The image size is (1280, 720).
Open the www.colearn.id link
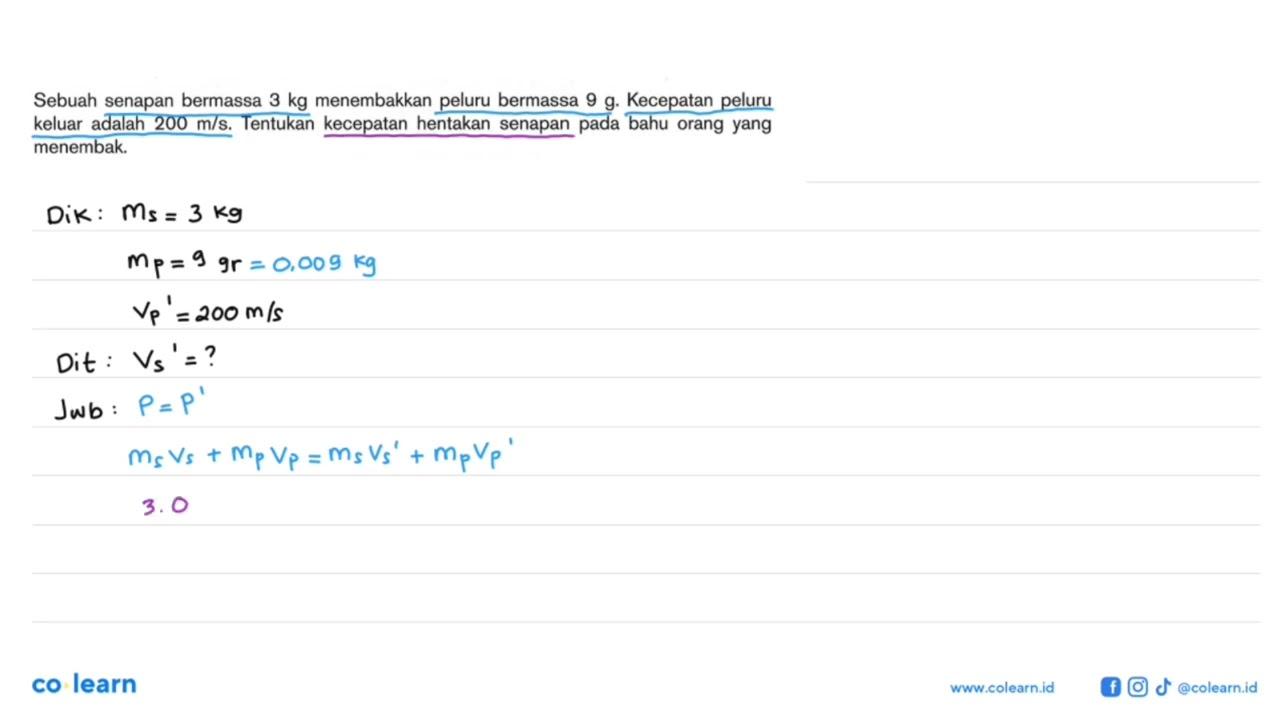coord(1002,687)
